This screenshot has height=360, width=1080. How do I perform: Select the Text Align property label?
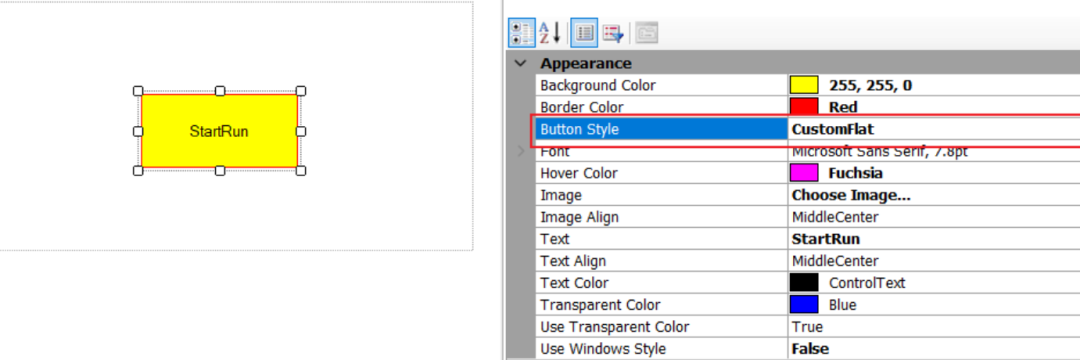tap(573, 261)
